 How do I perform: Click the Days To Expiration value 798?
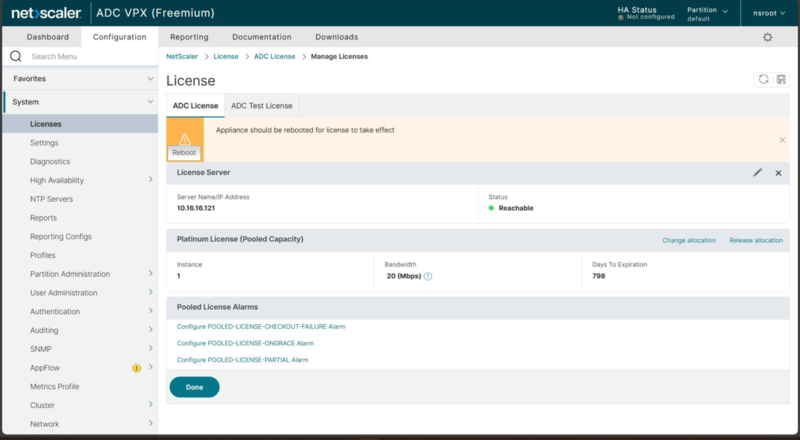coord(598,276)
